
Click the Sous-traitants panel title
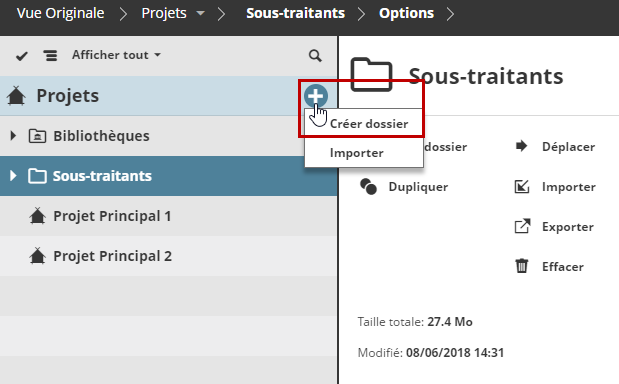[486, 76]
